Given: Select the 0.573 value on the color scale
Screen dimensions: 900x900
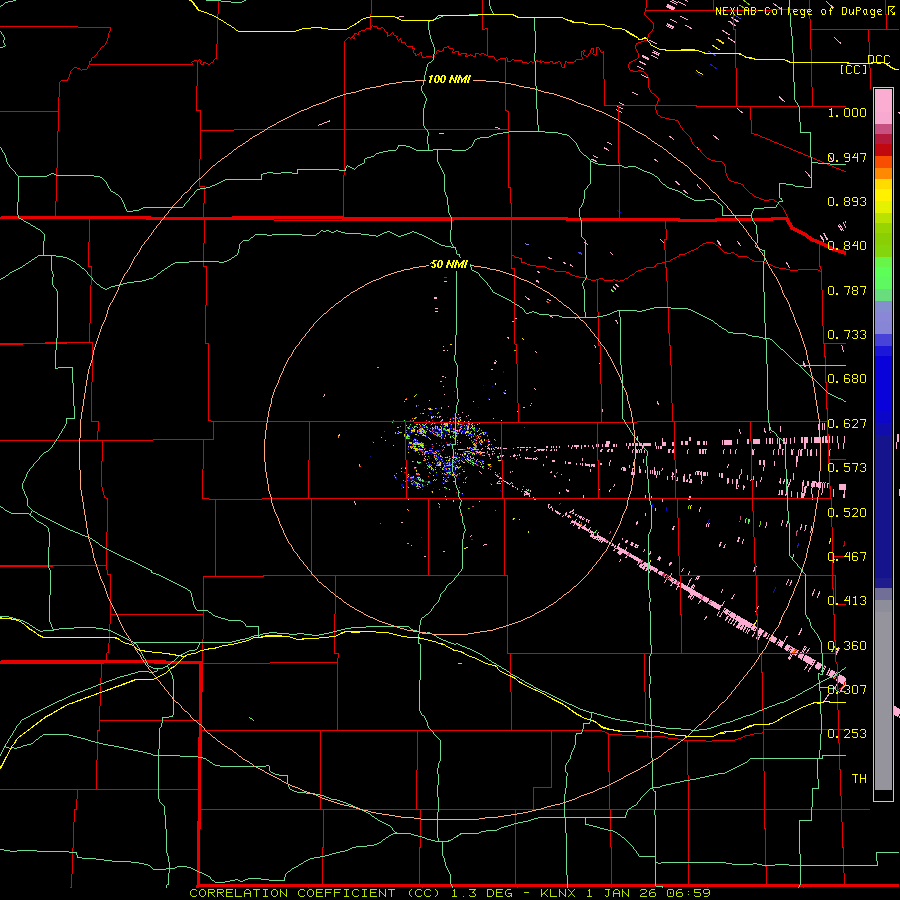Looking at the screenshot, I should coord(847,467).
